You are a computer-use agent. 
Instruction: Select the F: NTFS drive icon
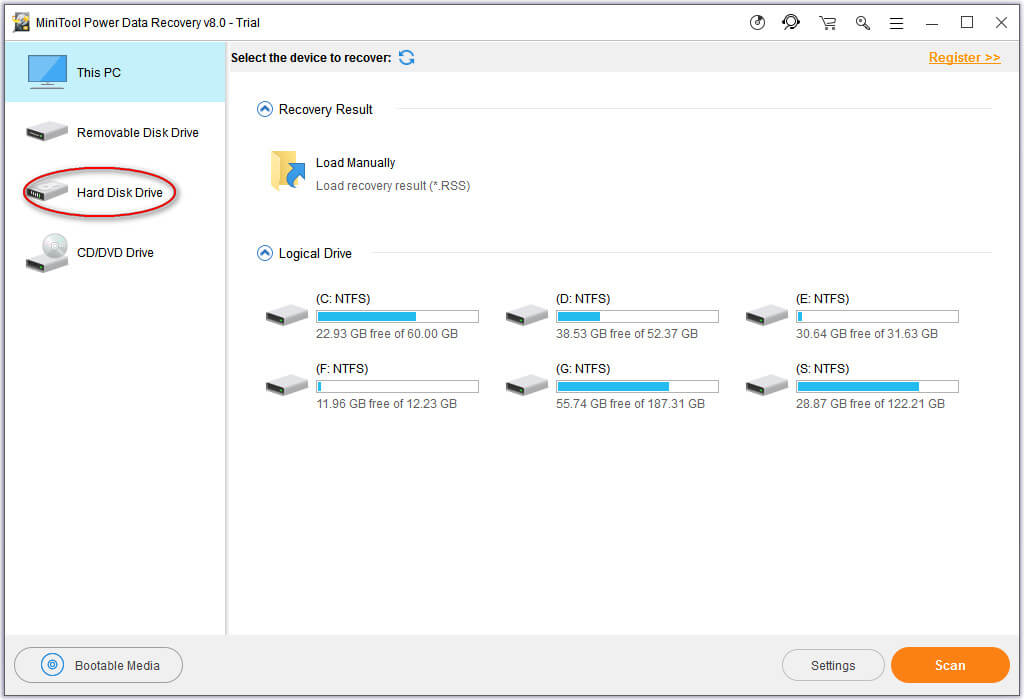(x=287, y=385)
